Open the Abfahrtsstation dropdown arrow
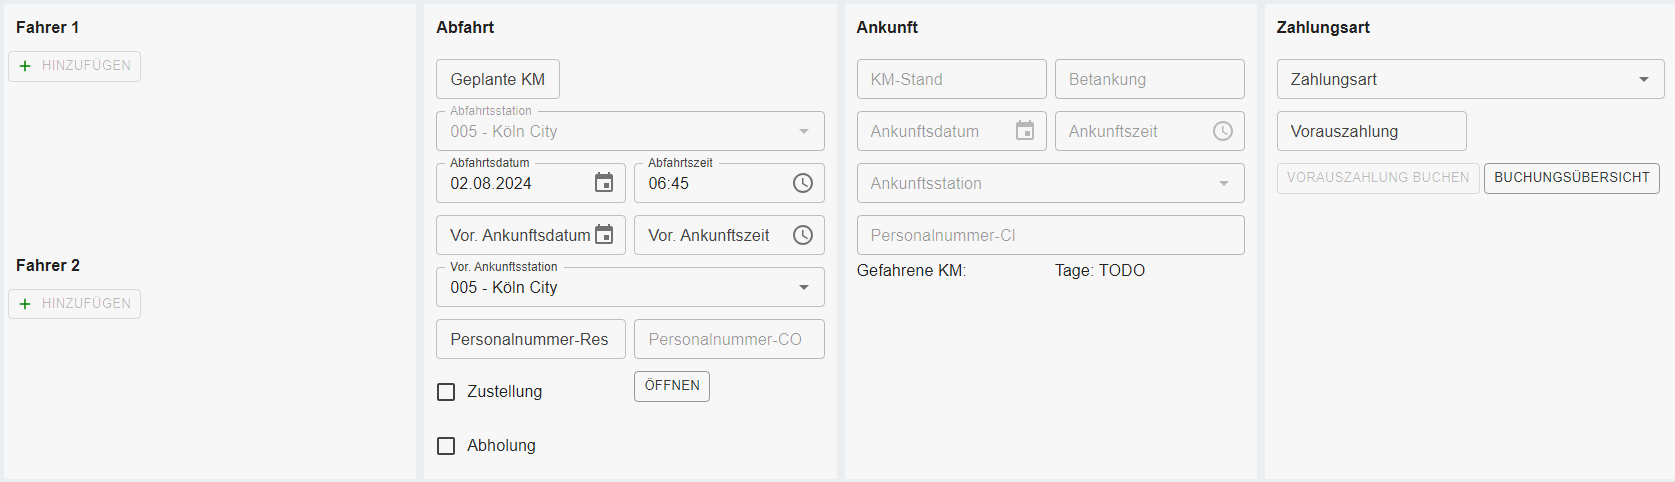Screen dimensions: 1675x482 pyautogui.click(x=804, y=132)
